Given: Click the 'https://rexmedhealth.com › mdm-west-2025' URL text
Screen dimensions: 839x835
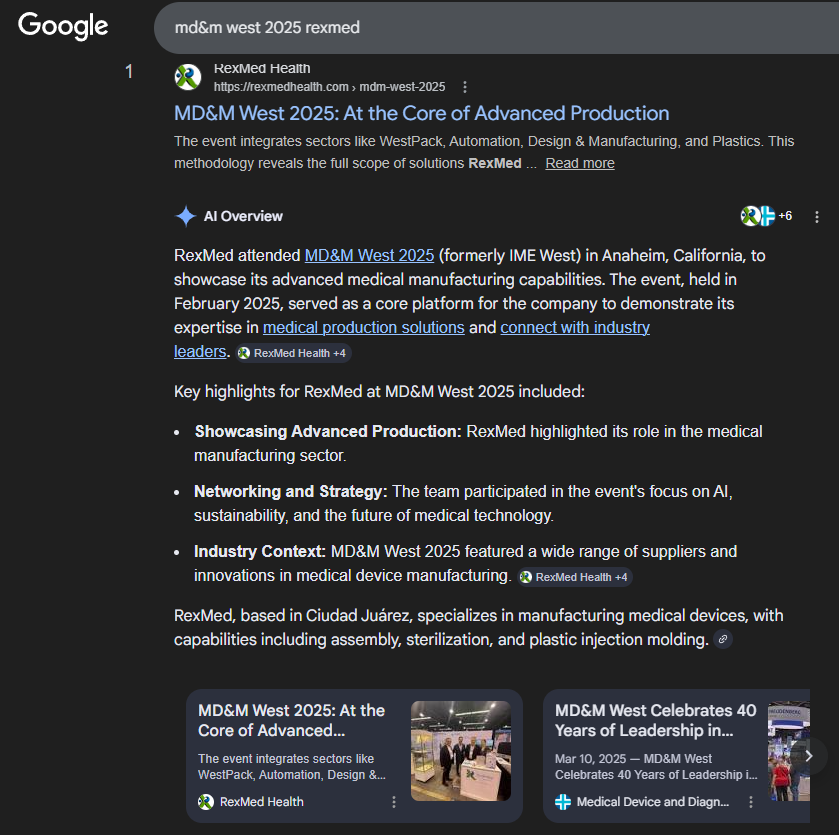Looking at the screenshot, I should (x=329, y=87).
